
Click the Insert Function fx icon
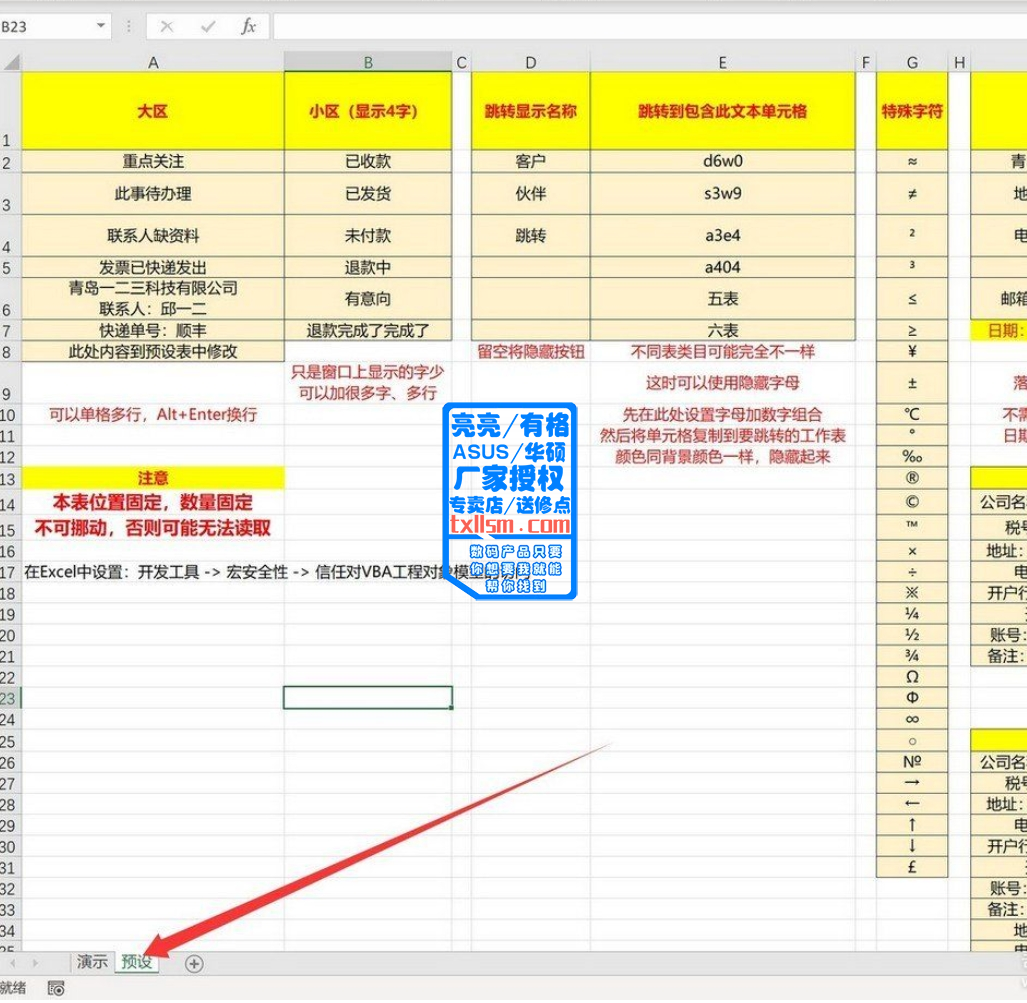(x=248, y=27)
